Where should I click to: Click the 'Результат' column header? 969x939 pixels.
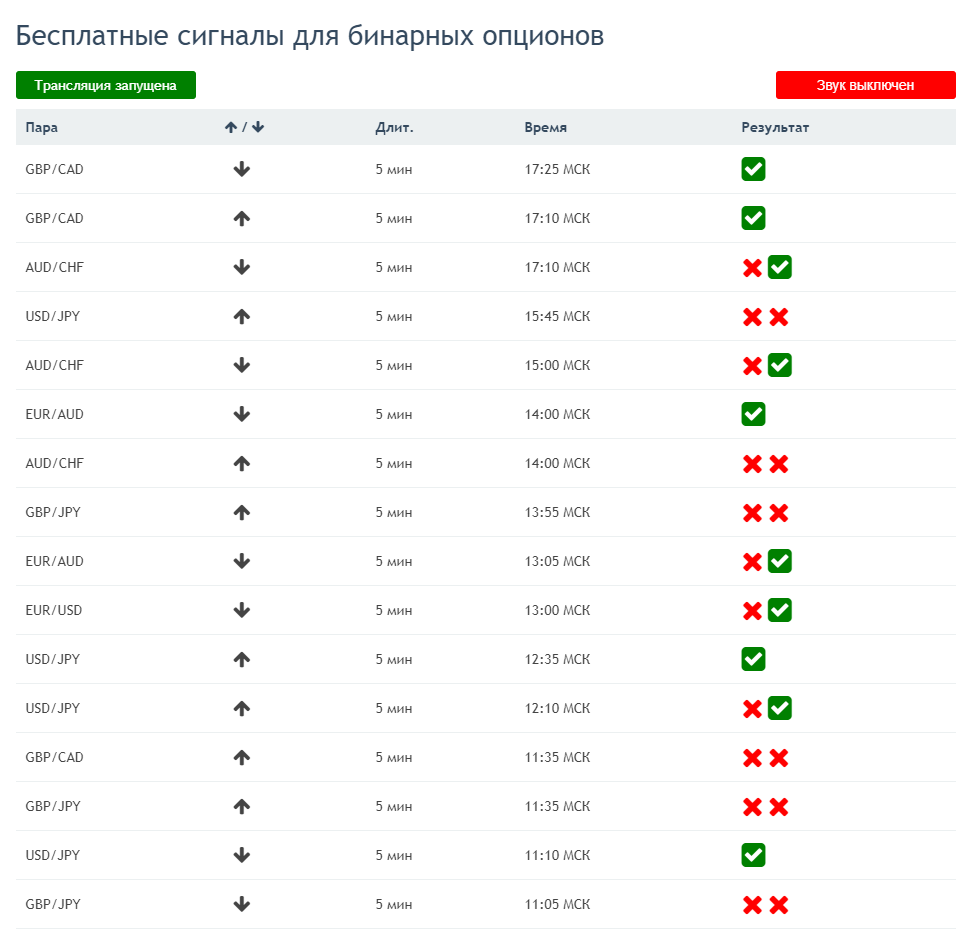[775, 127]
